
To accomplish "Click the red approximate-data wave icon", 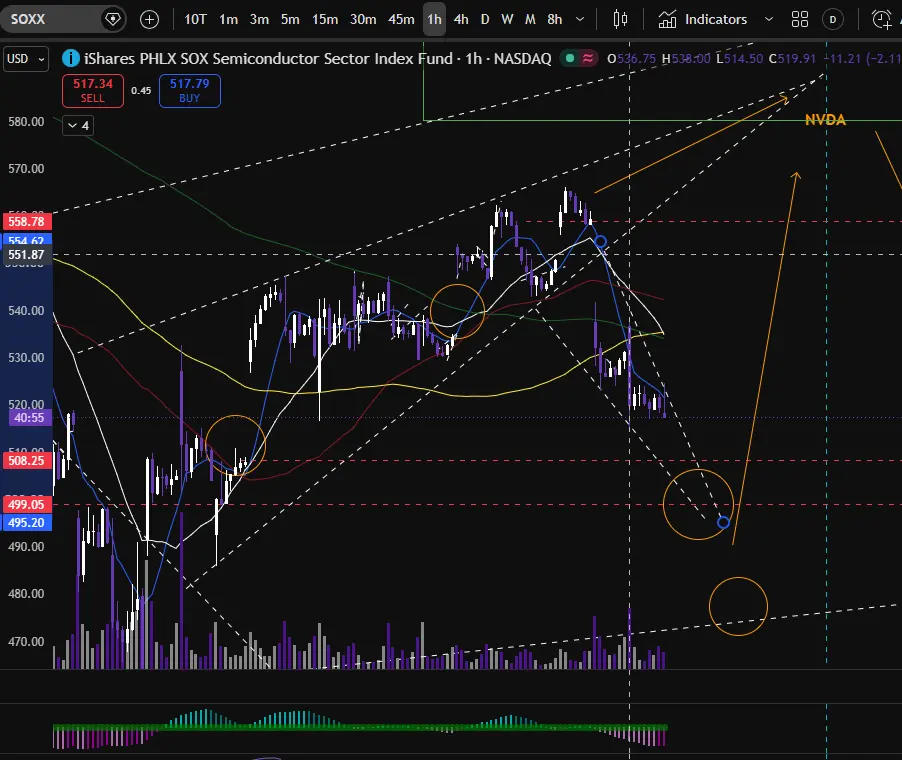I will click(588, 58).
